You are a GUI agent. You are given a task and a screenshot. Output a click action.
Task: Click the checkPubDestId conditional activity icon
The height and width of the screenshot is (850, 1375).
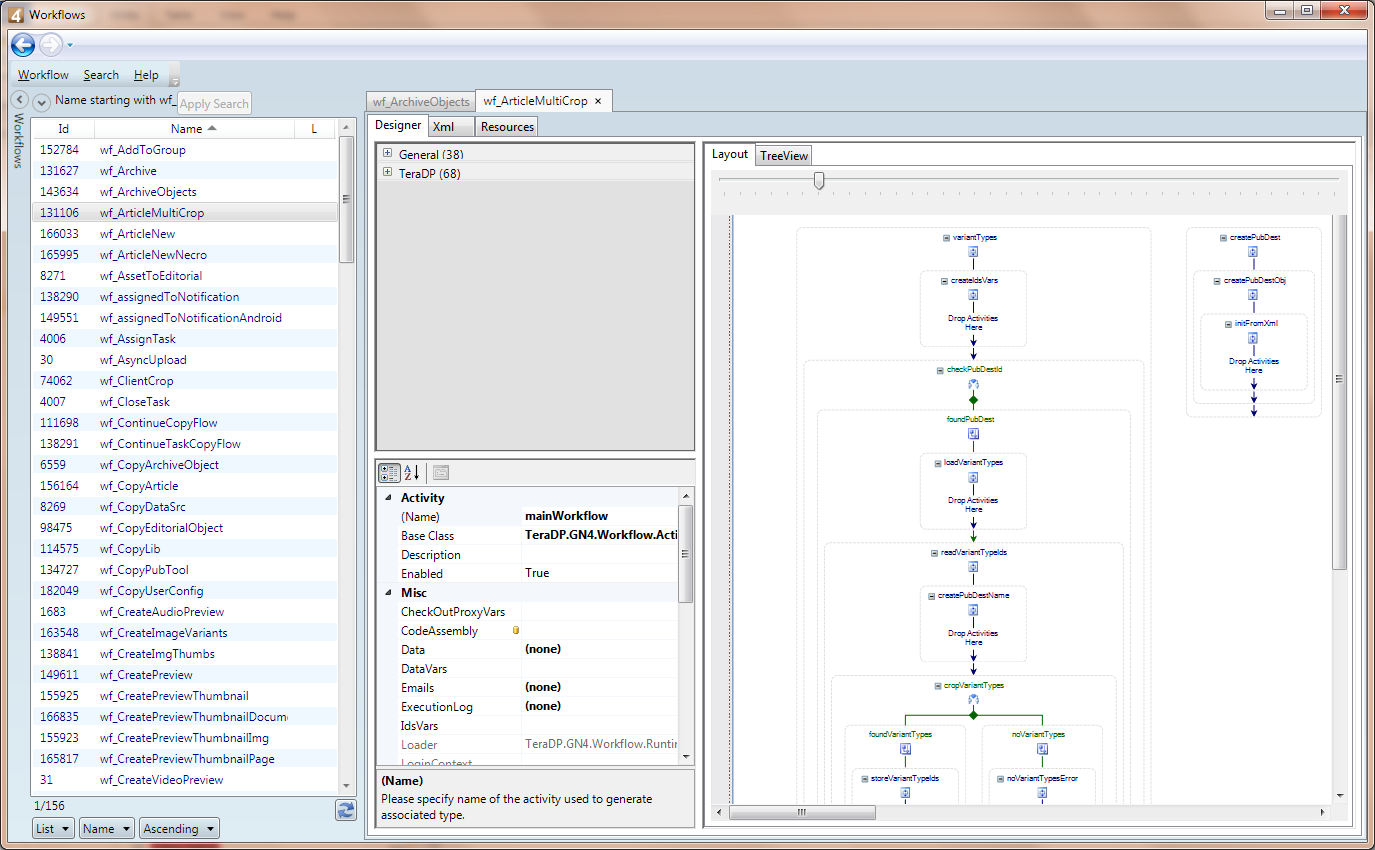point(973,384)
